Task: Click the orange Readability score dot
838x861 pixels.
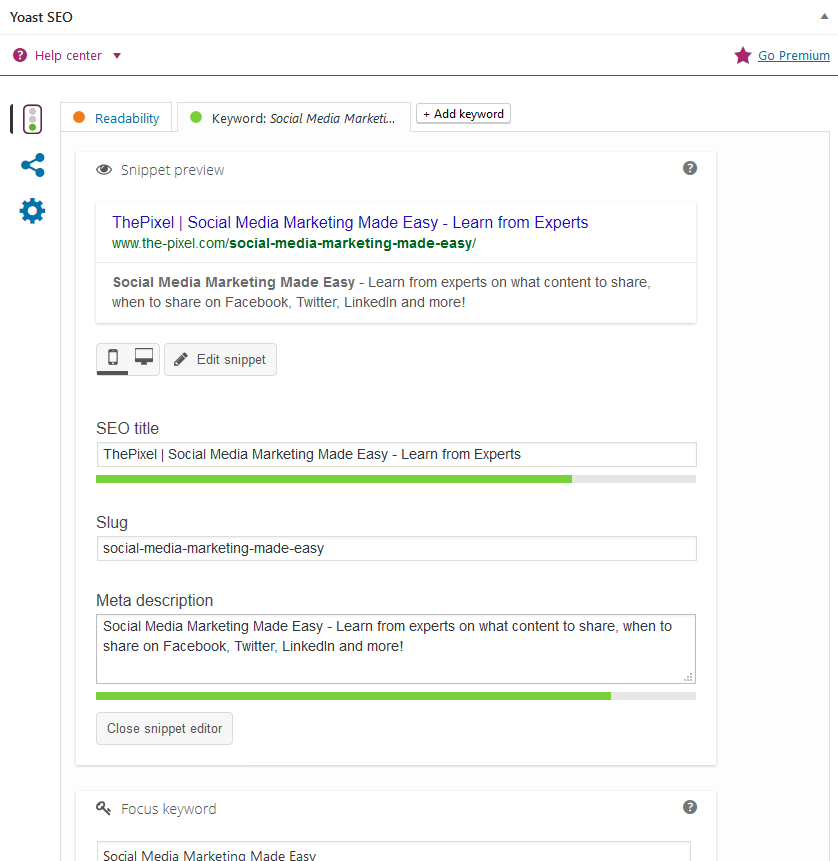Action: click(79, 117)
